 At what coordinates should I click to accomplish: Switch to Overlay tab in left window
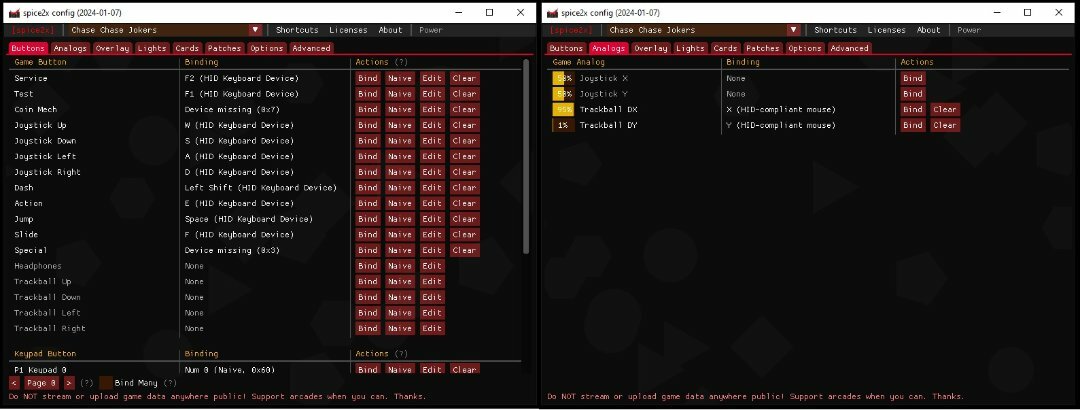[112, 48]
